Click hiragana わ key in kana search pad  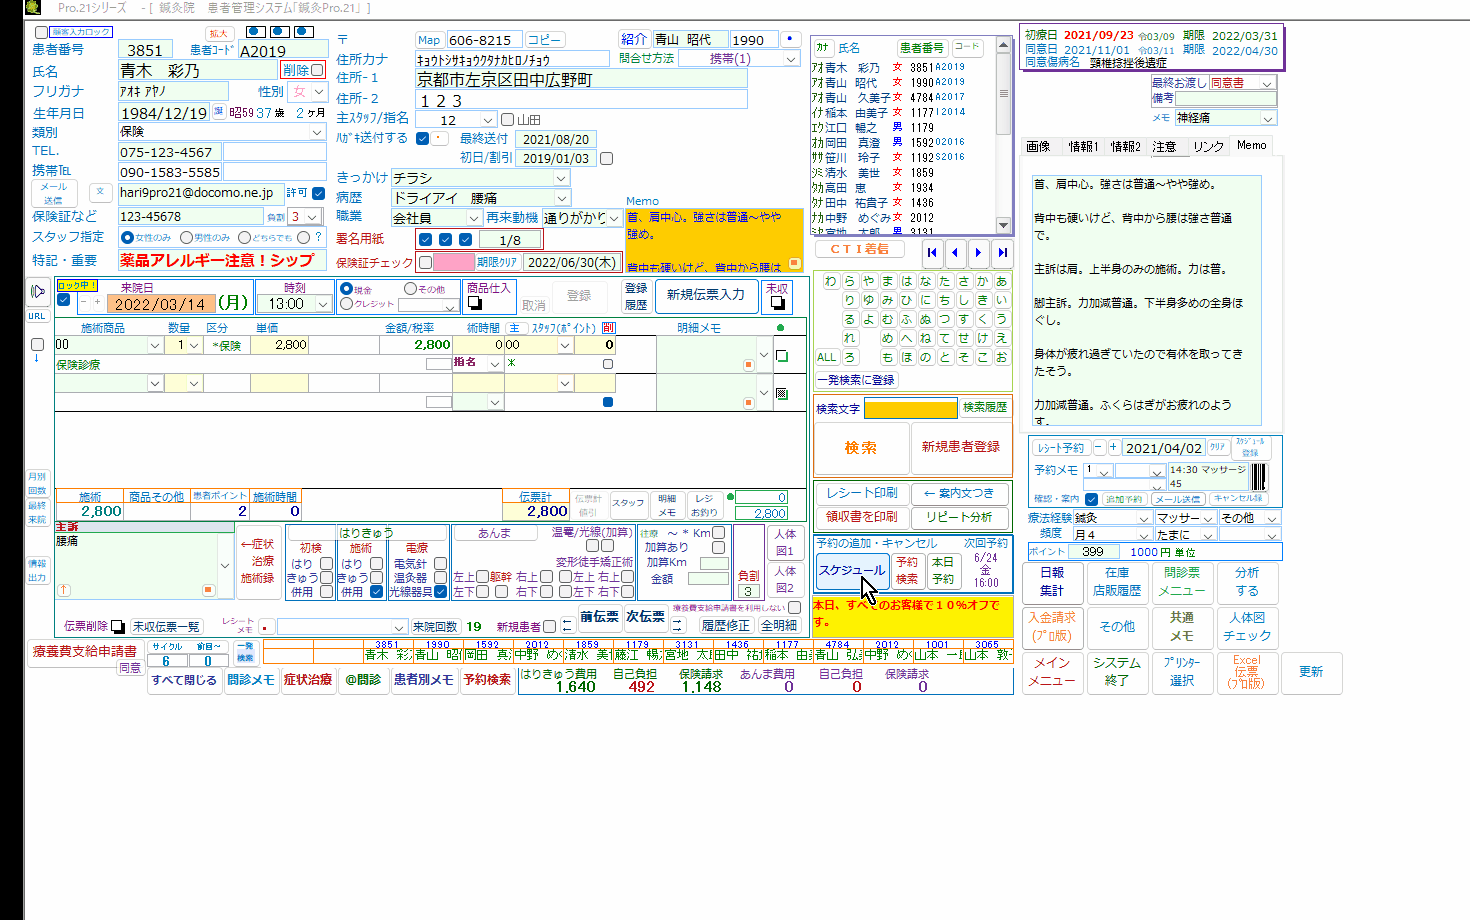[x=830, y=281]
